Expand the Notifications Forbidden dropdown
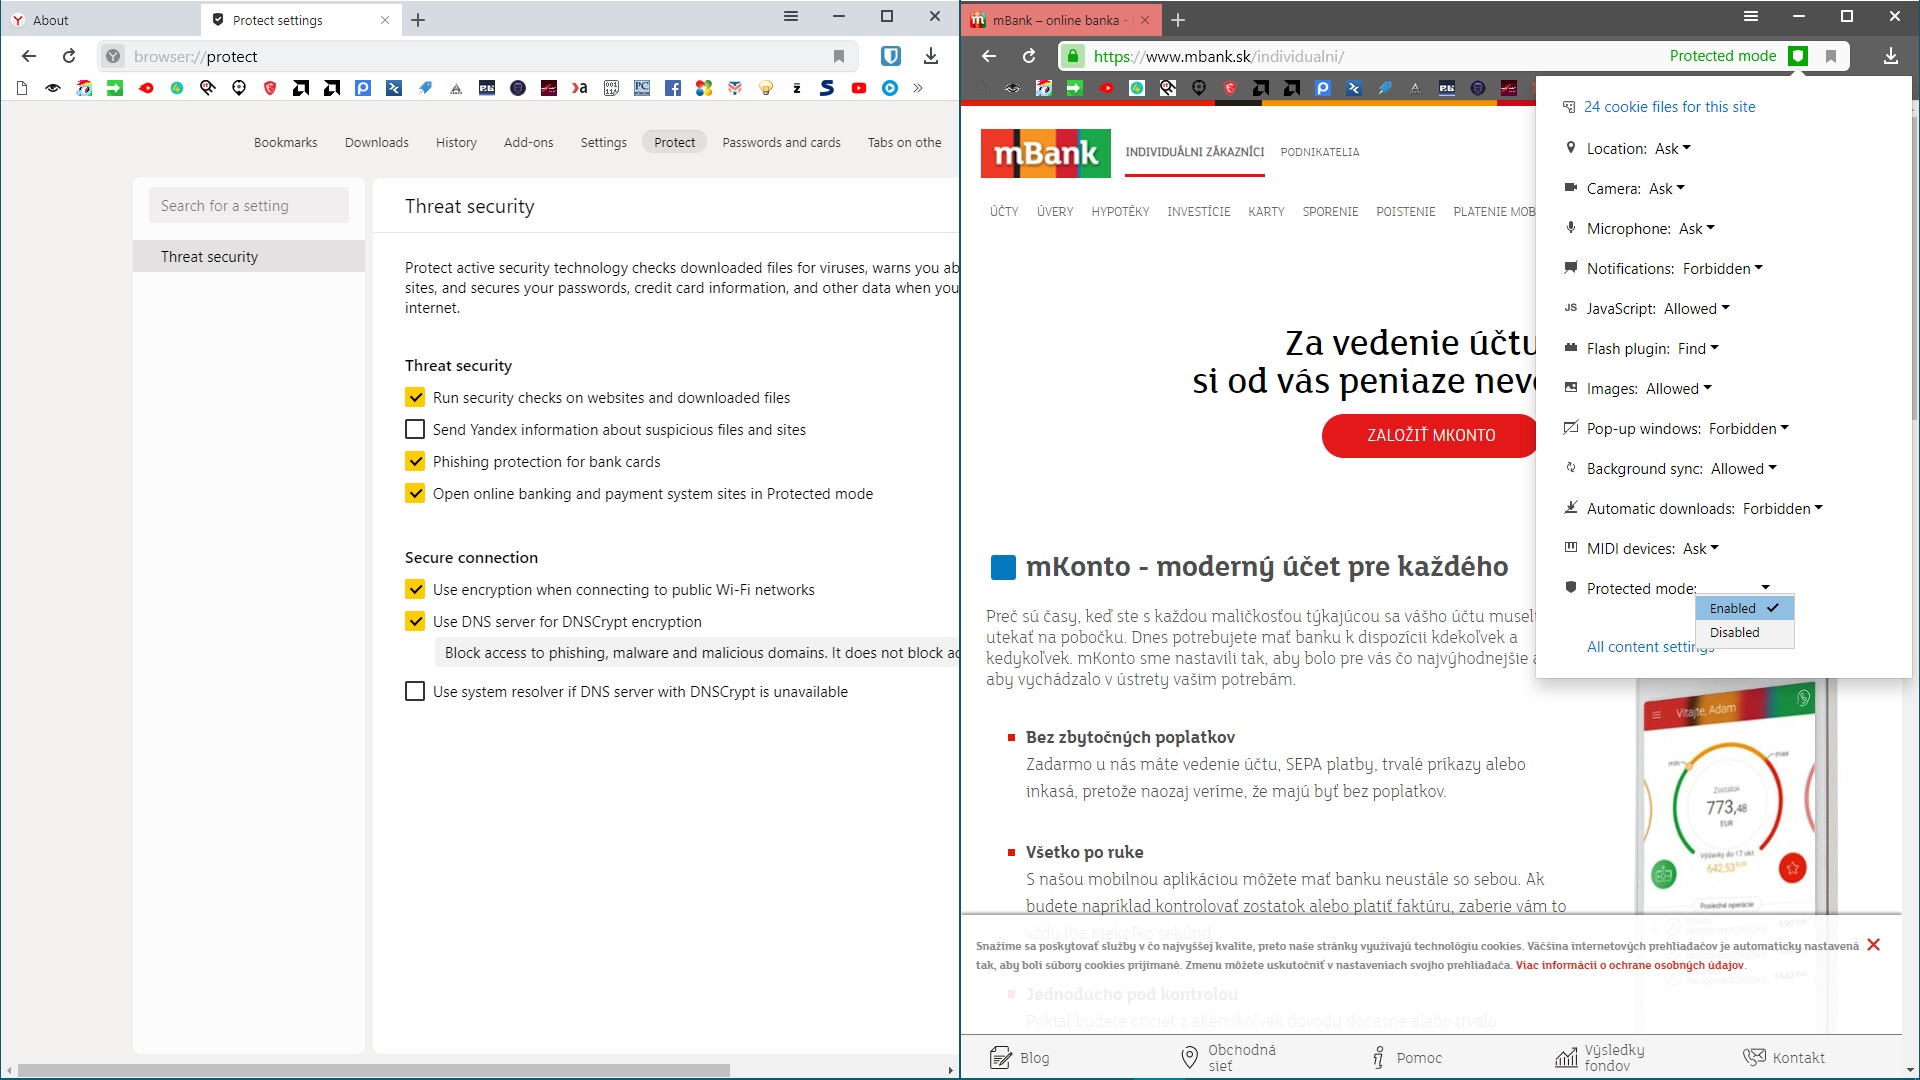The image size is (1920, 1080). pyautogui.click(x=1722, y=268)
